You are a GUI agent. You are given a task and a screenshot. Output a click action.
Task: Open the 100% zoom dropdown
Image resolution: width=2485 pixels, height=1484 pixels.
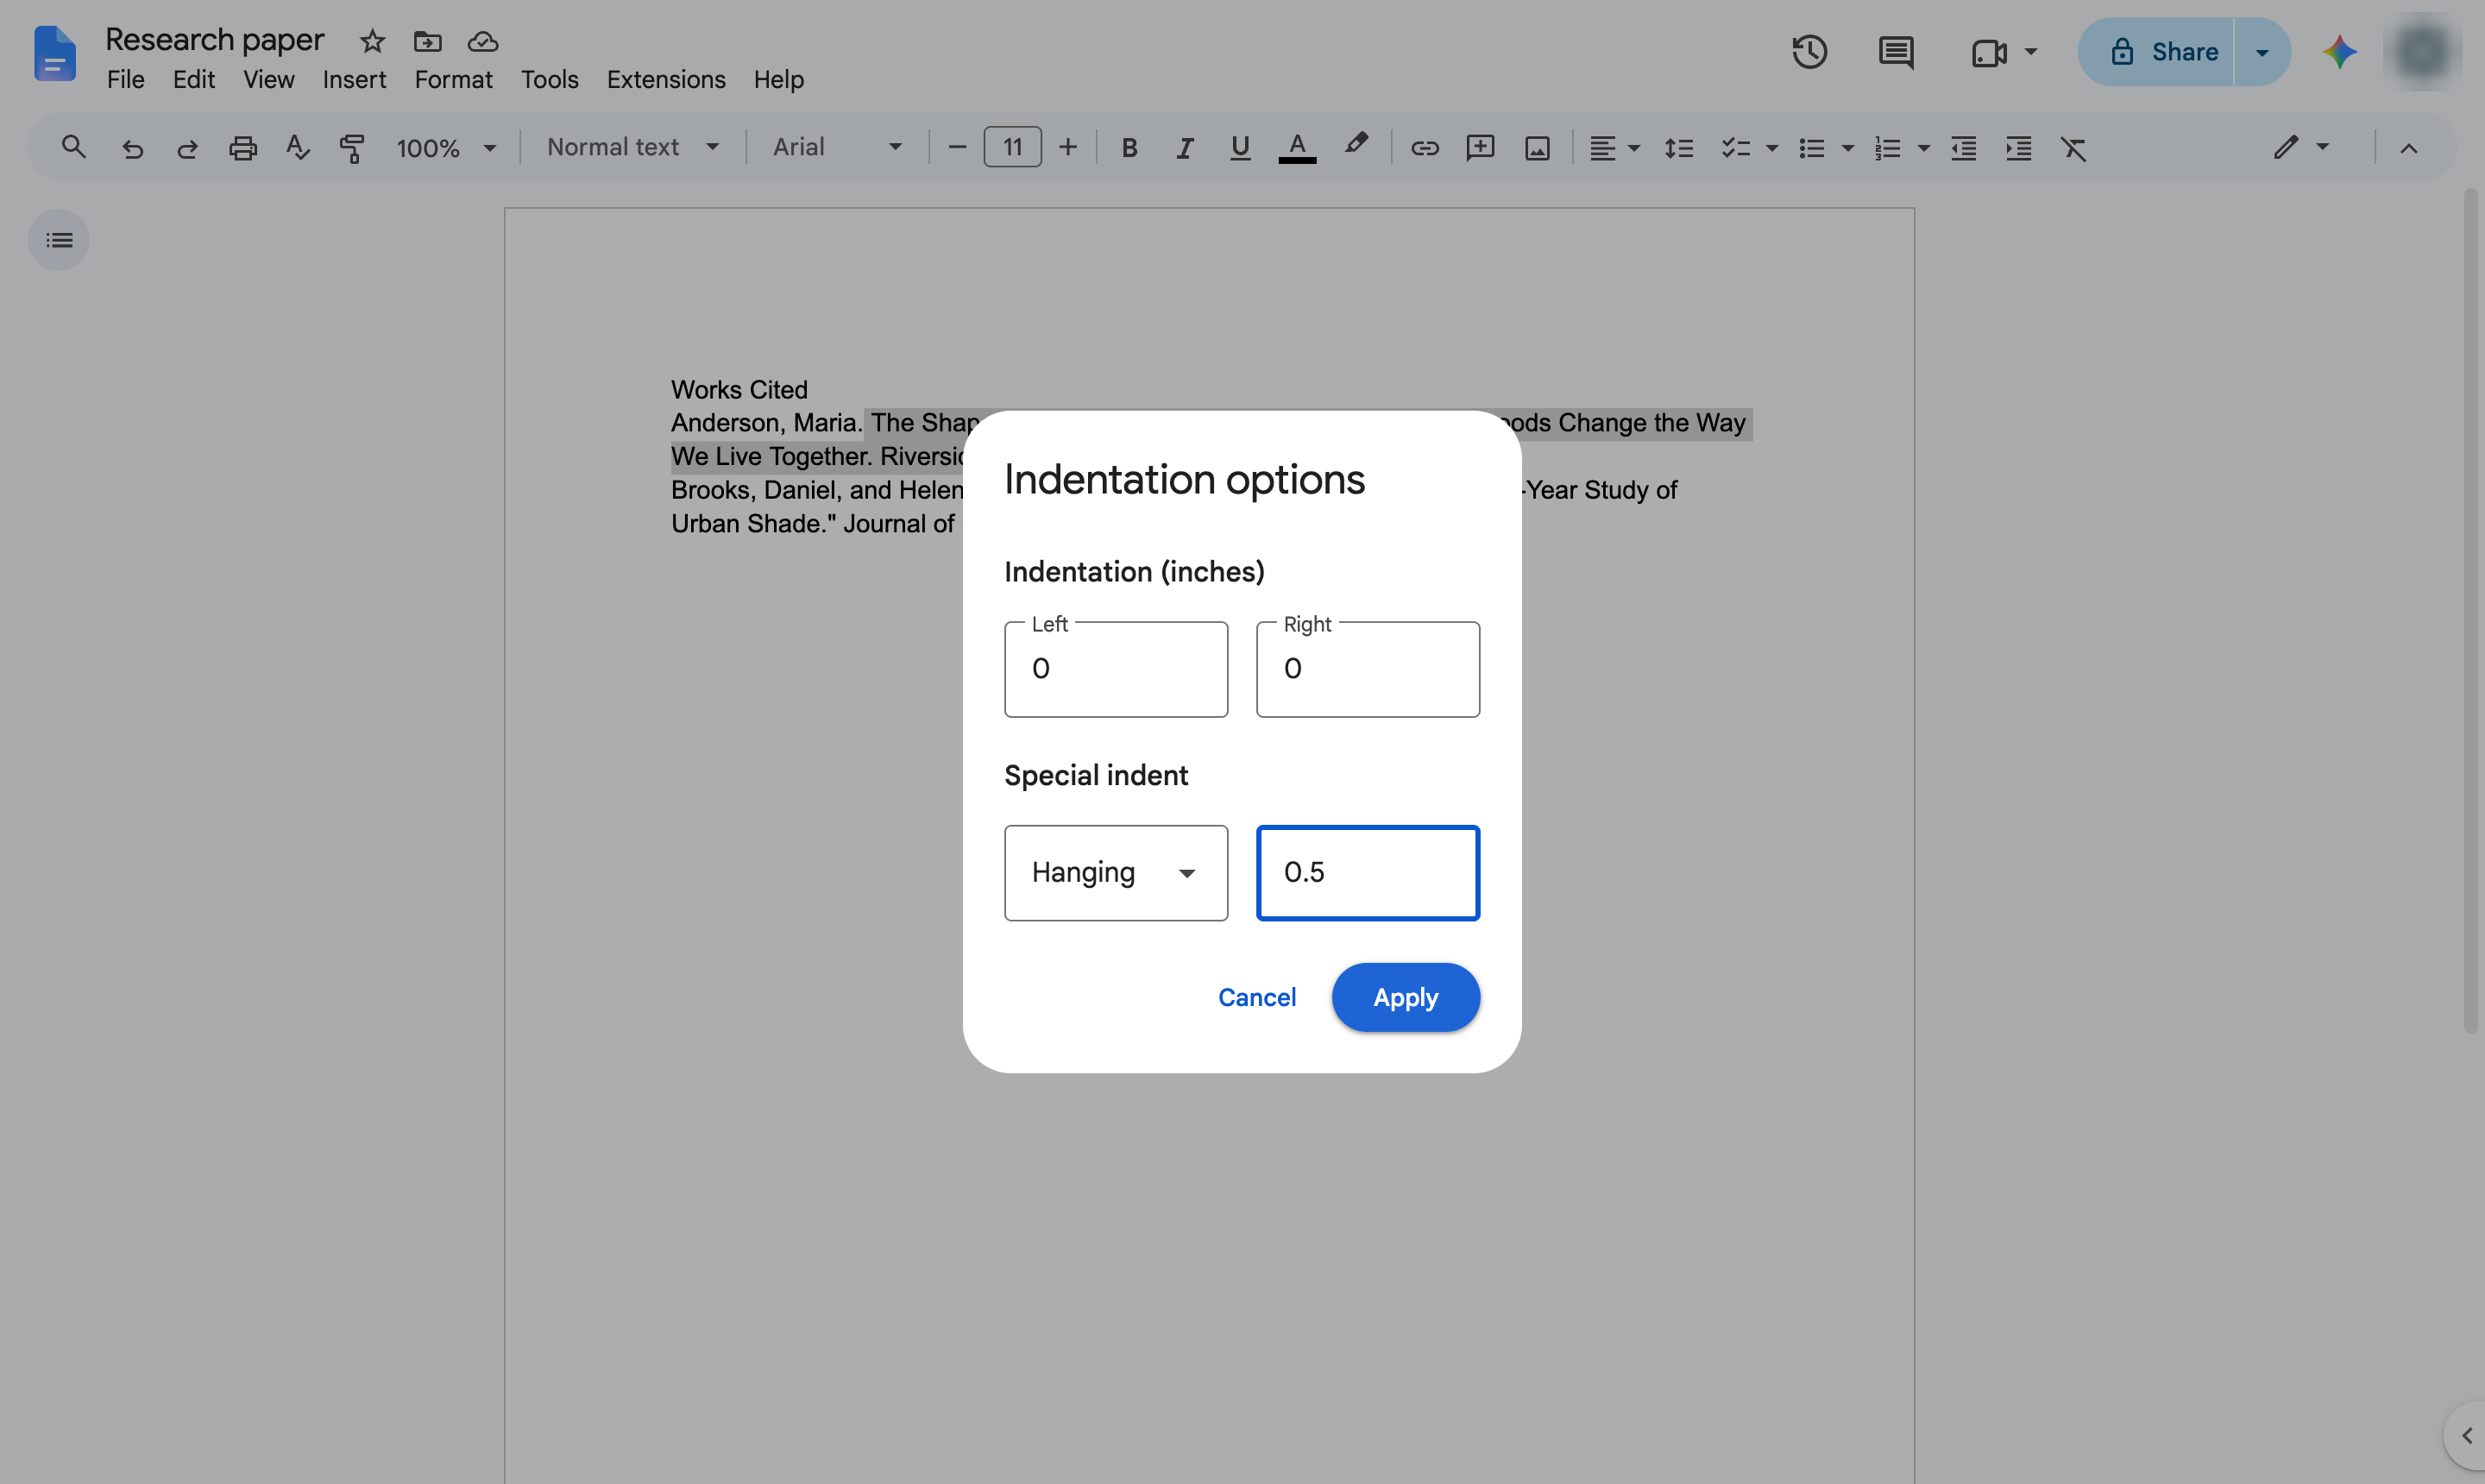click(446, 148)
